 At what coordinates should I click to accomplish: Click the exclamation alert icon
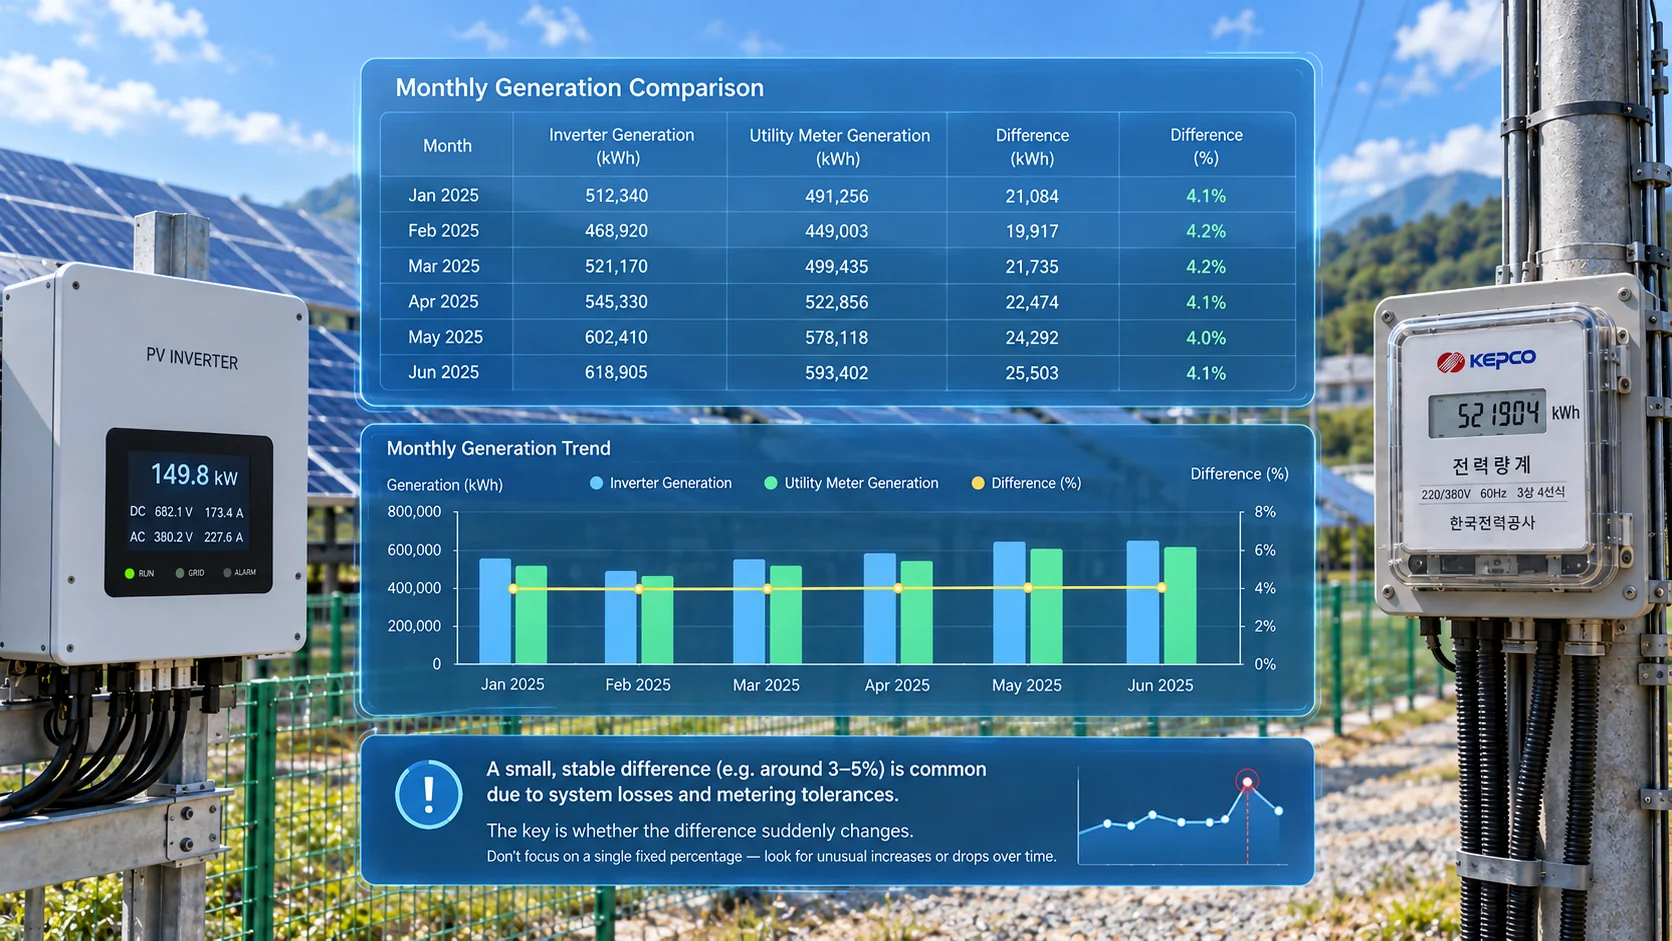point(428,795)
